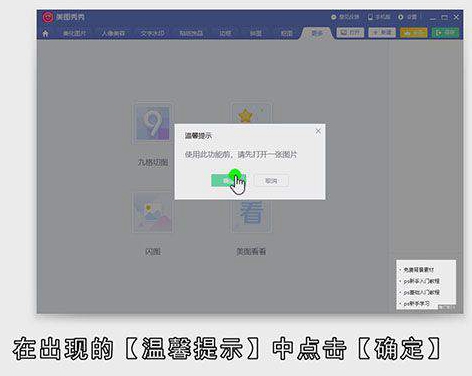Go to the home icon tab

[x=45, y=33]
